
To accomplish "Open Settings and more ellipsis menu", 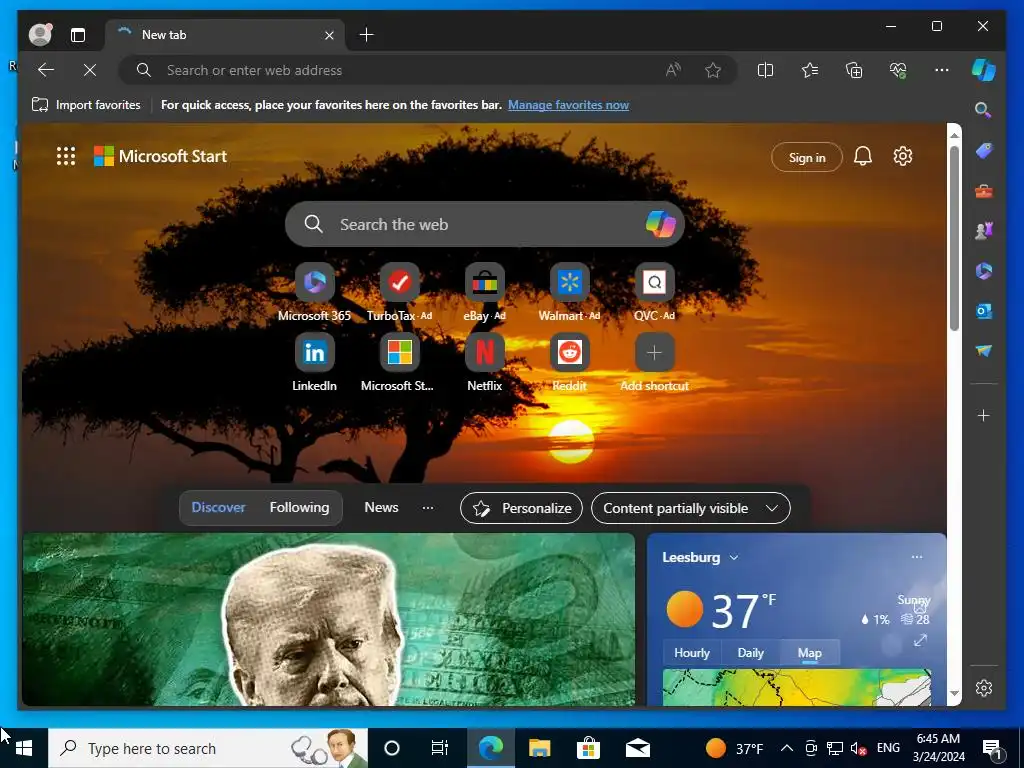I will 942,70.
